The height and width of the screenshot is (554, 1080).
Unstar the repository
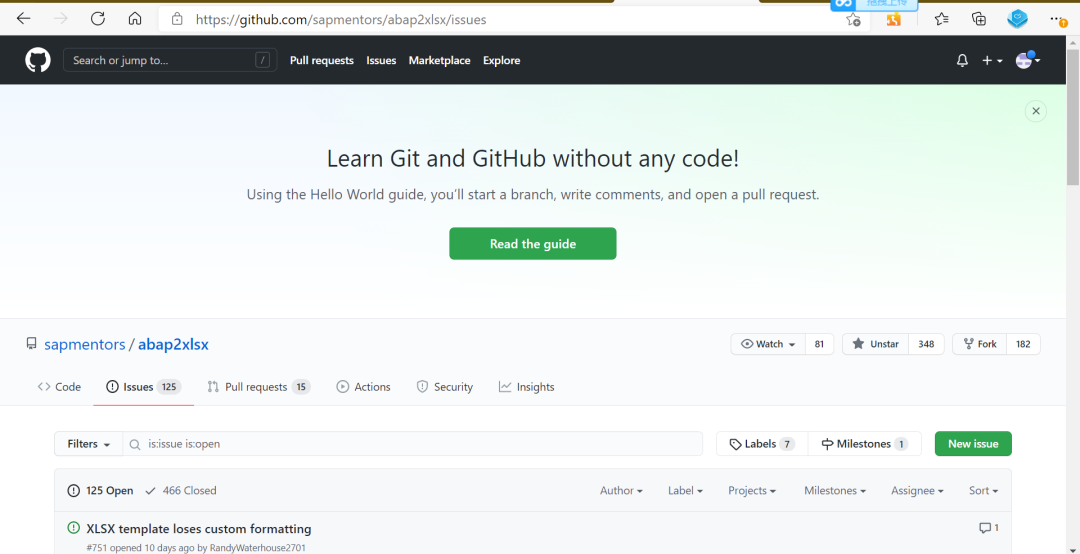(875, 344)
